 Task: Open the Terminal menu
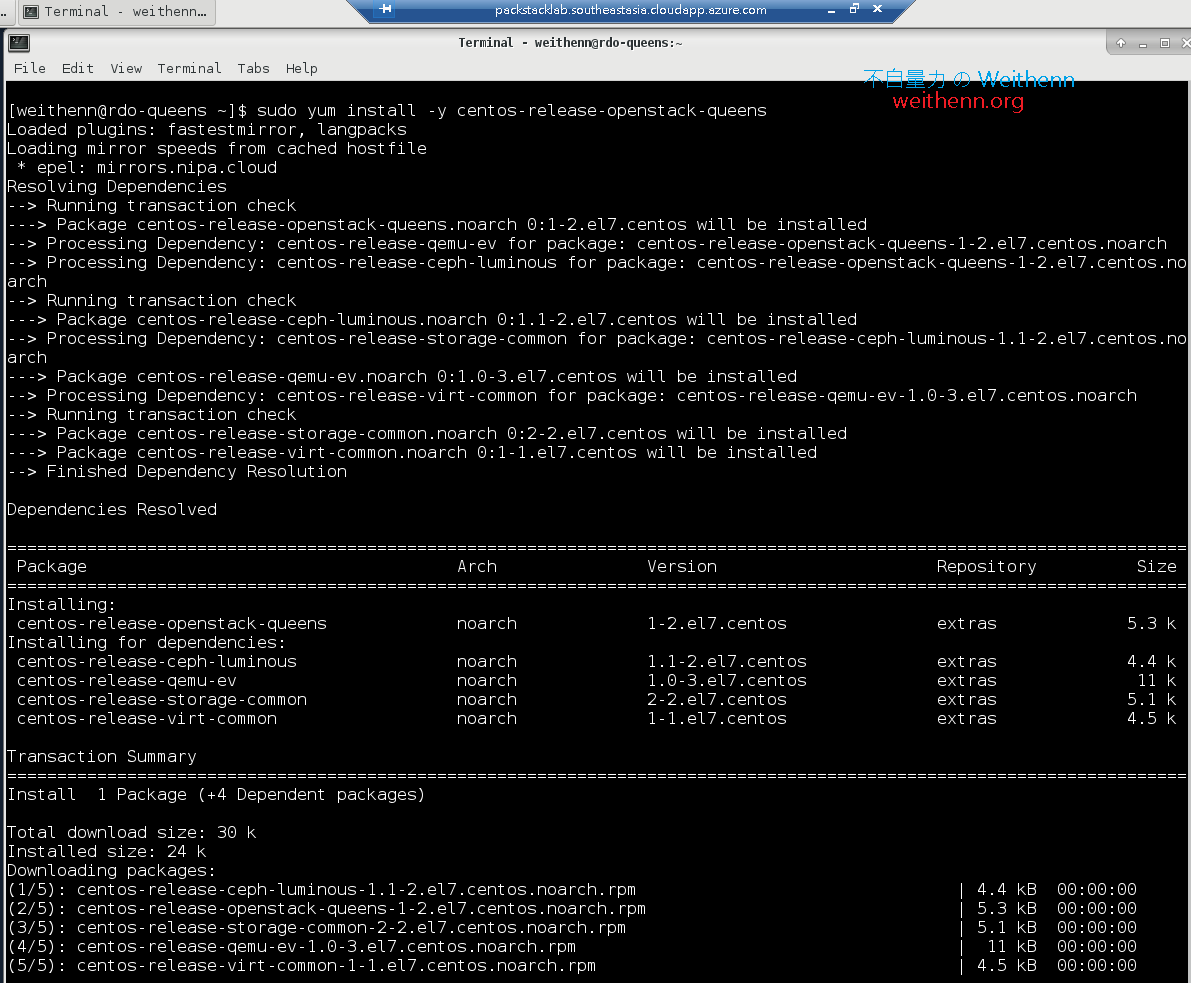click(189, 68)
